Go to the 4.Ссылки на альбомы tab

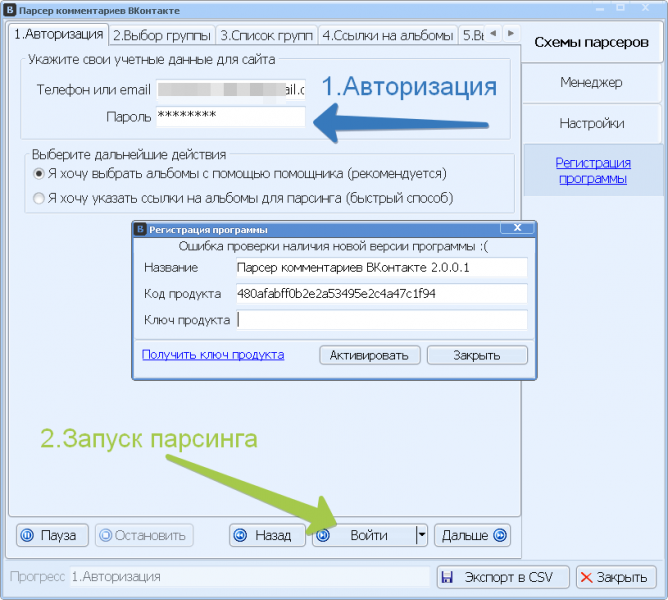[x=388, y=35]
